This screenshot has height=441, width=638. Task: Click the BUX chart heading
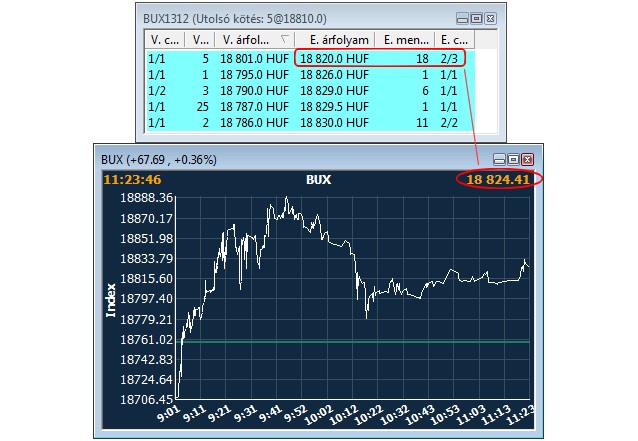(x=319, y=179)
